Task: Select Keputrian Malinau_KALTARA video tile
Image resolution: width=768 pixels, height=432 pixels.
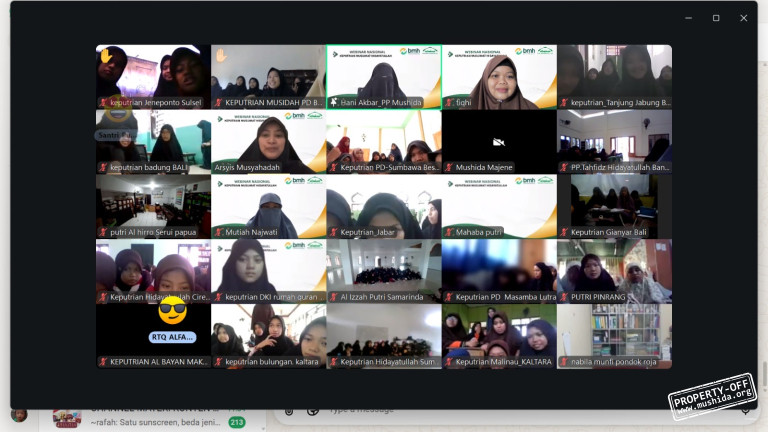Action: (499, 336)
